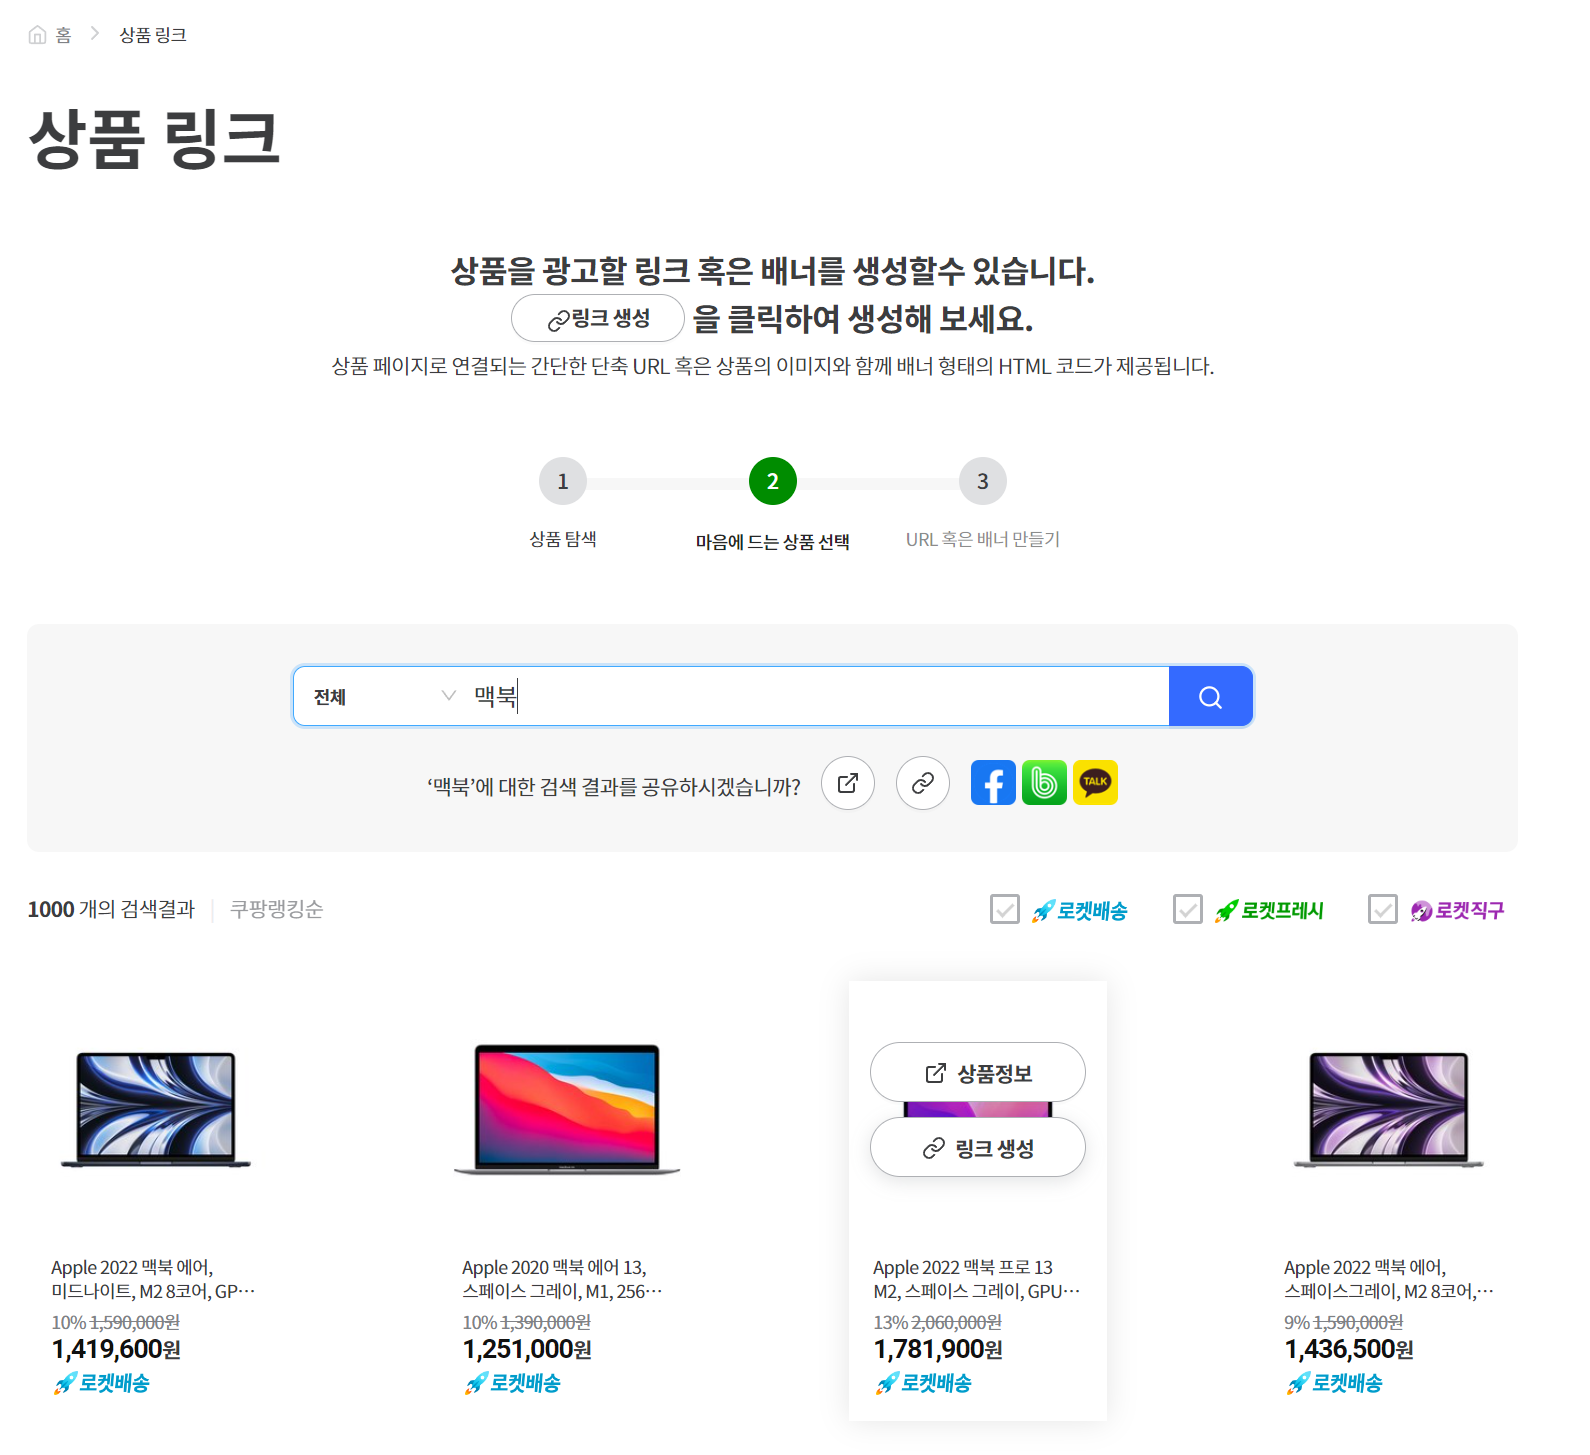Click 링크 생성 on MacBook Pro 13 card
The image size is (1590, 1455).
978,1147
